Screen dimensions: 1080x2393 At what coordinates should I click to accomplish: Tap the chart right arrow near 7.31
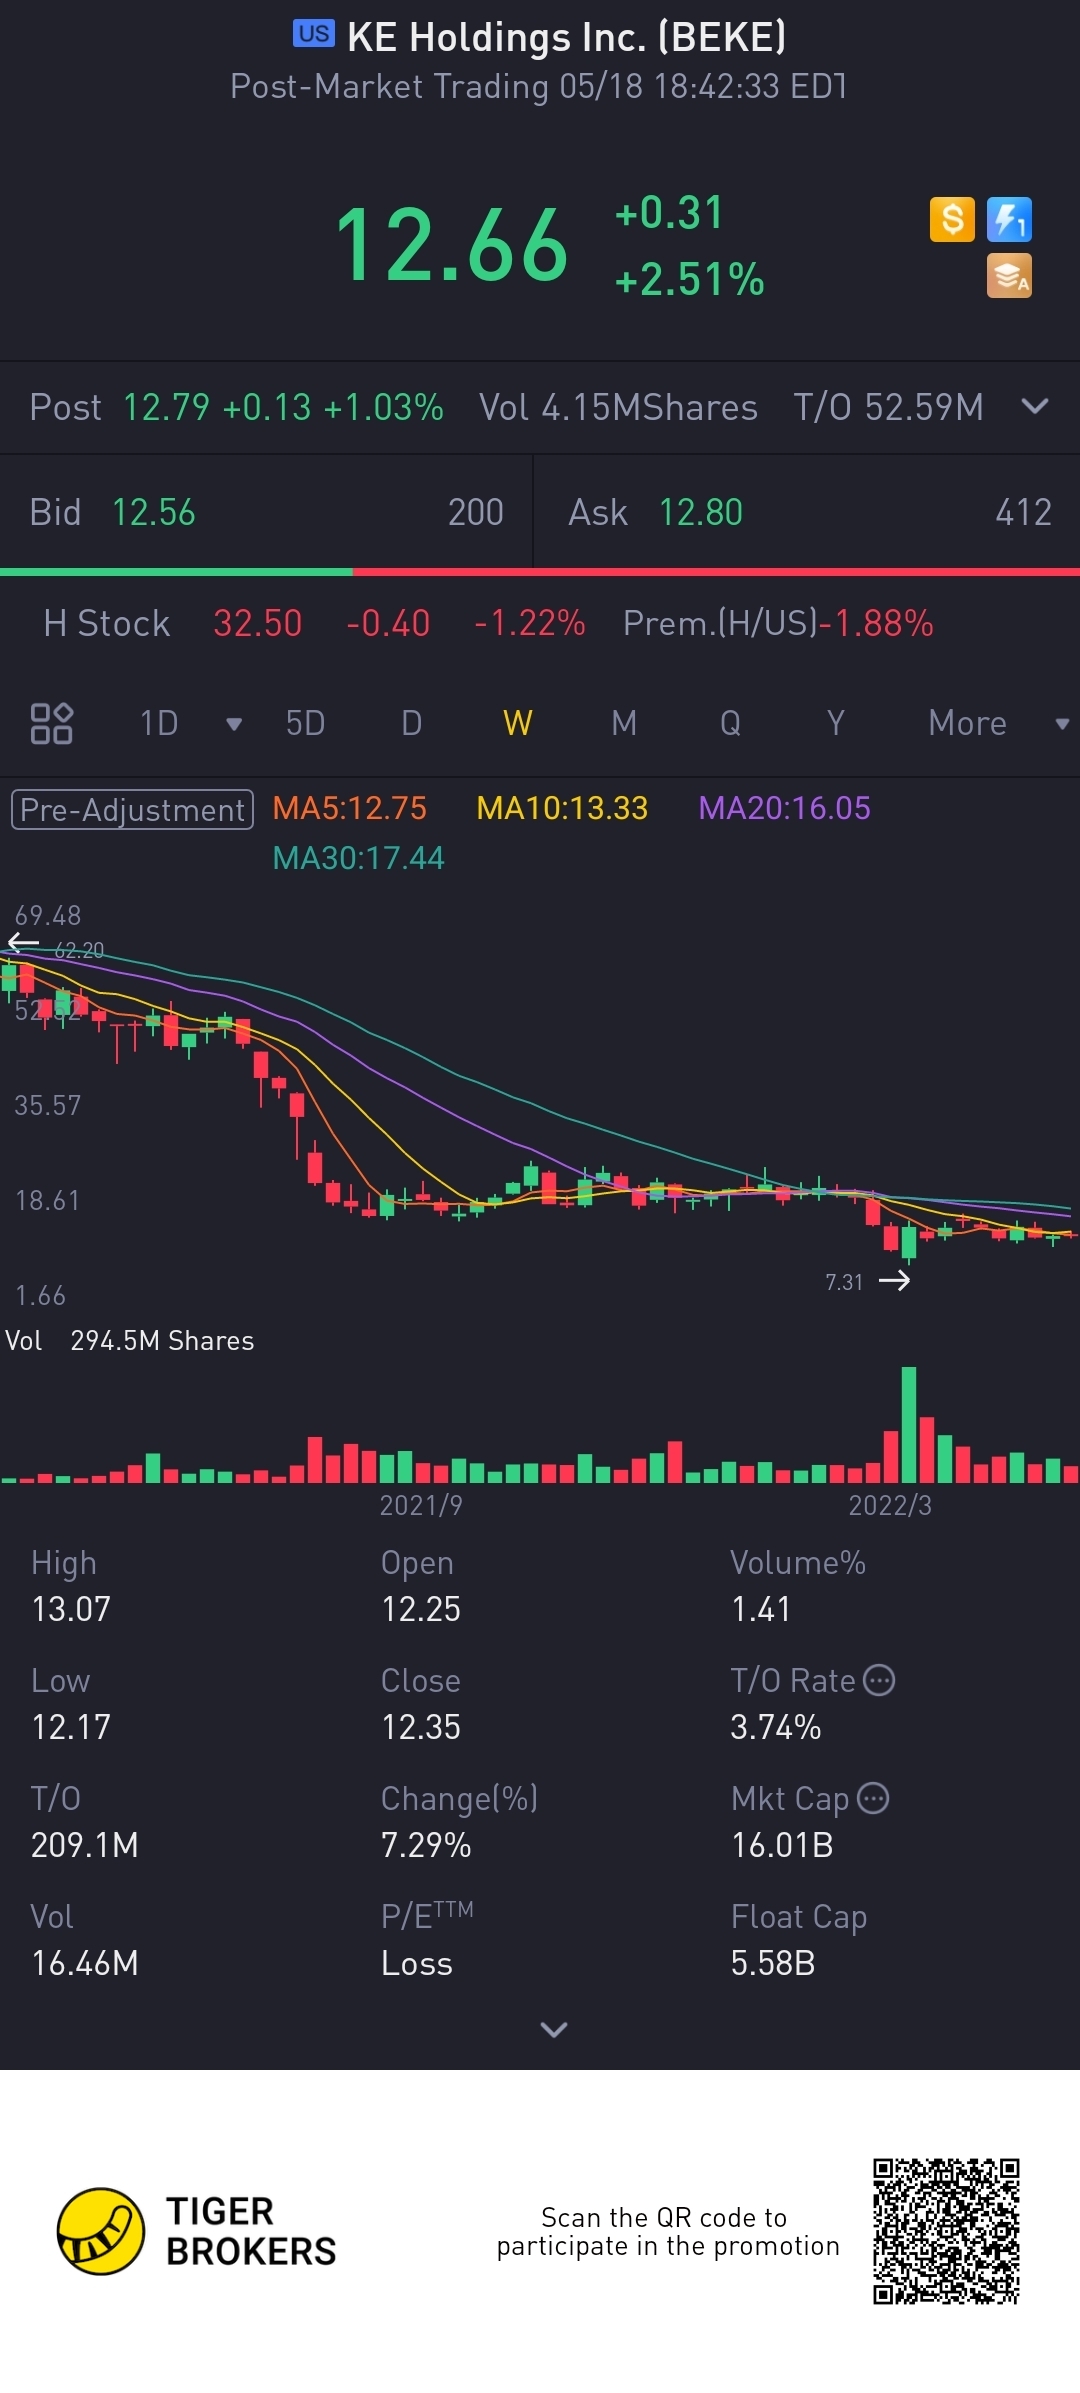[894, 1281]
